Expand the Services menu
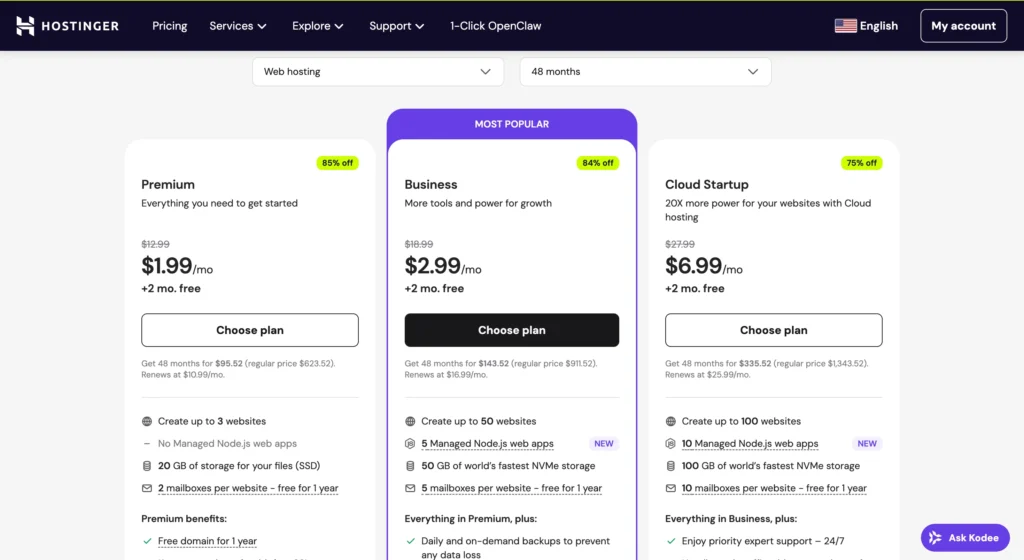 (238, 26)
